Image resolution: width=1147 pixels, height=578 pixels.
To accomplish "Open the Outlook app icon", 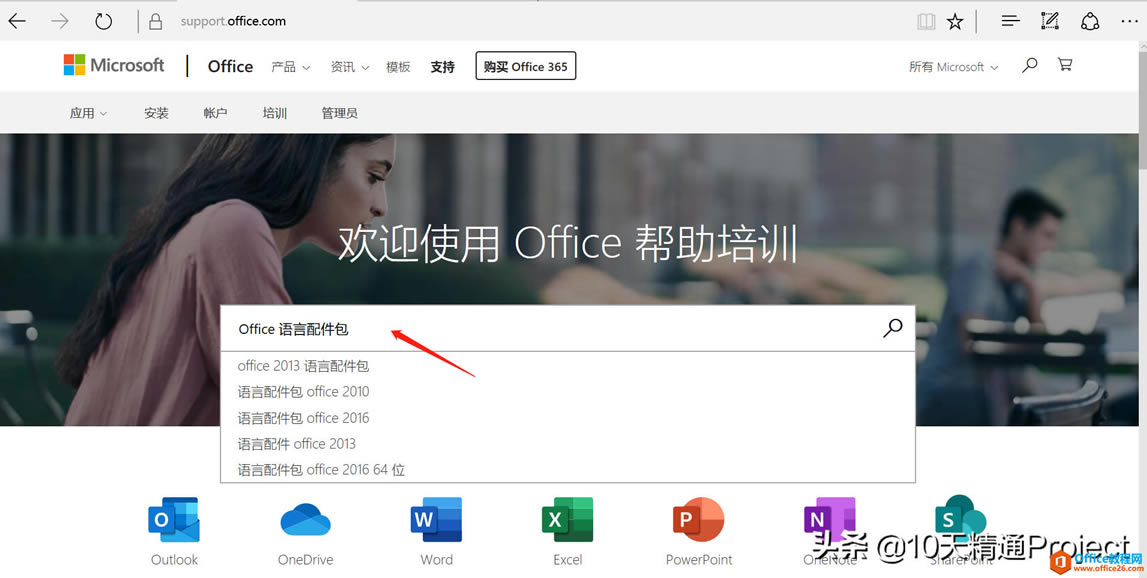I will 174,520.
